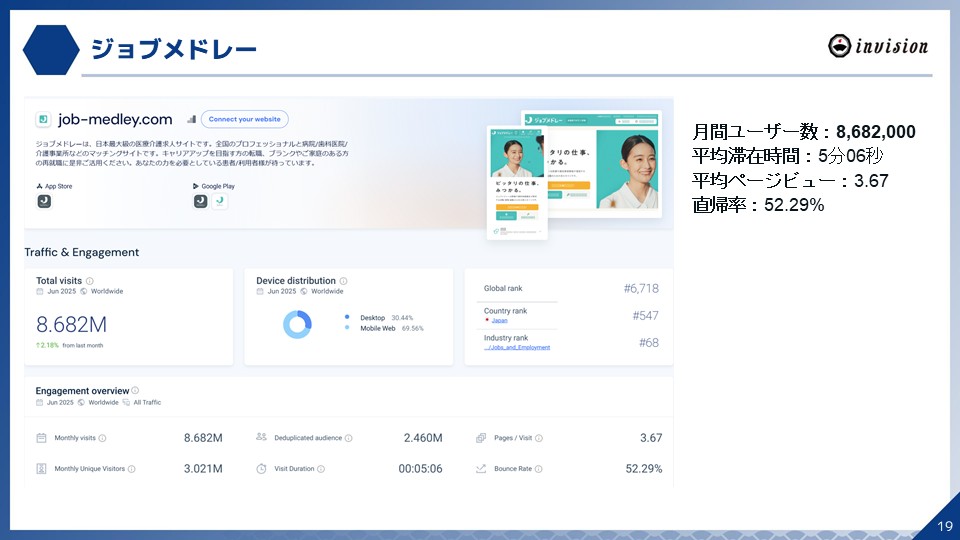Screen dimensions: 960x540
Task: Click the calendar icon in Monthly visits row
Action: pyautogui.click(x=41, y=438)
